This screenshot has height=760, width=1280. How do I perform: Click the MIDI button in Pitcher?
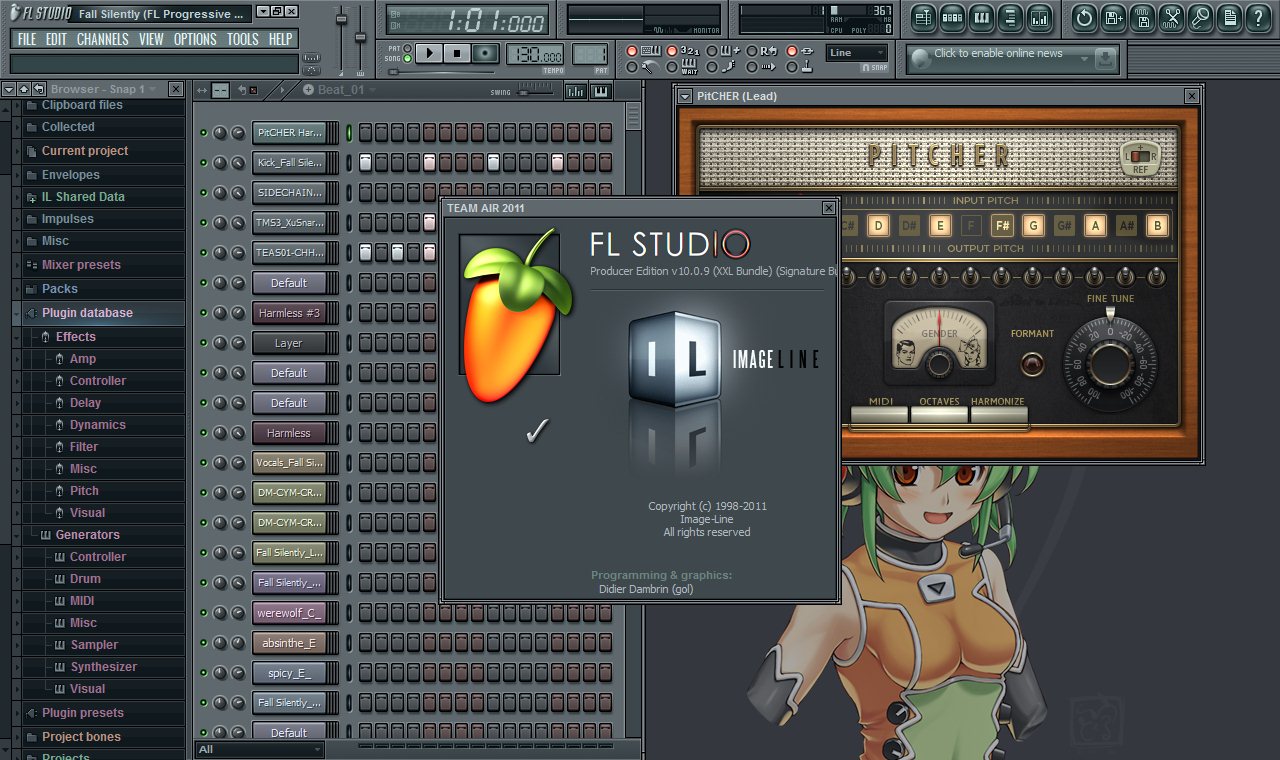(880, 415)
